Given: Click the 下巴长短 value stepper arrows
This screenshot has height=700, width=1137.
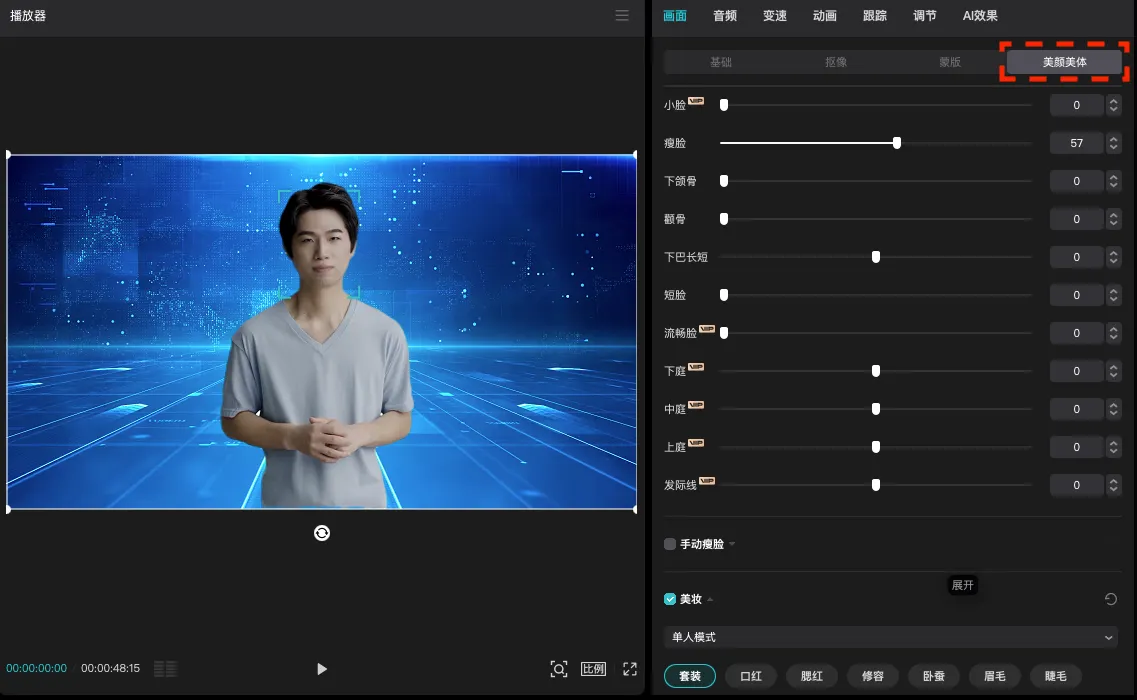Looking at the screenshot, I should pos(1113,257).
